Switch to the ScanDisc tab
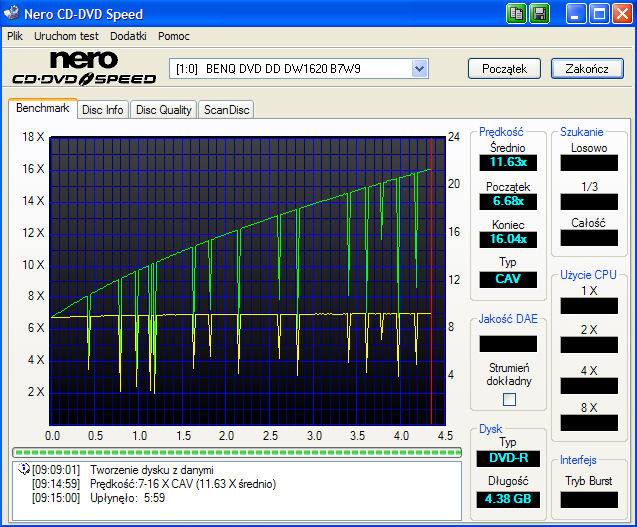This screenshot has width=637, height=527. pyautogui.click(x=226, y=110)
